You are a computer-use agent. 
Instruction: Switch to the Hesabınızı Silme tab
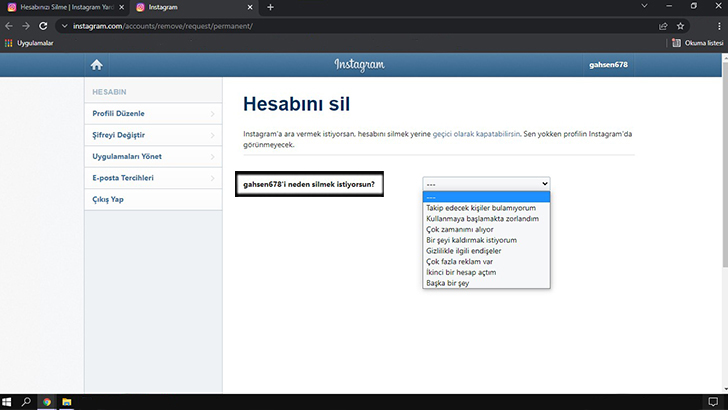64,7
